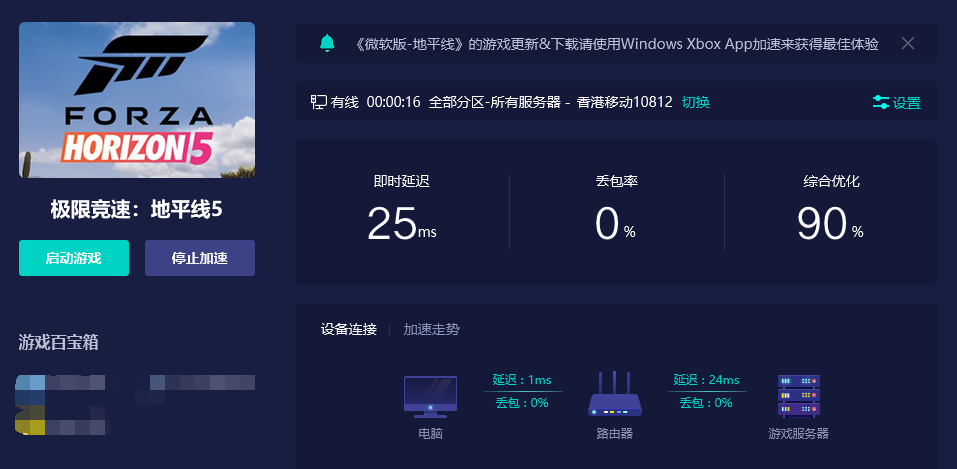
Task: Open the Forza Horizon 5 cover image
Action: pos(137,100)
